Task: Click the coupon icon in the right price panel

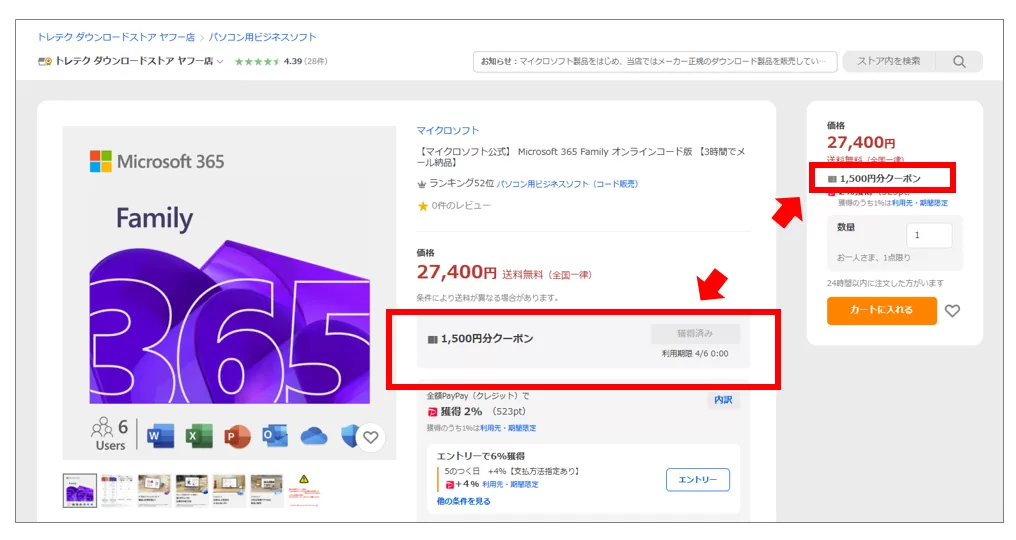Action: pos(832,179)
